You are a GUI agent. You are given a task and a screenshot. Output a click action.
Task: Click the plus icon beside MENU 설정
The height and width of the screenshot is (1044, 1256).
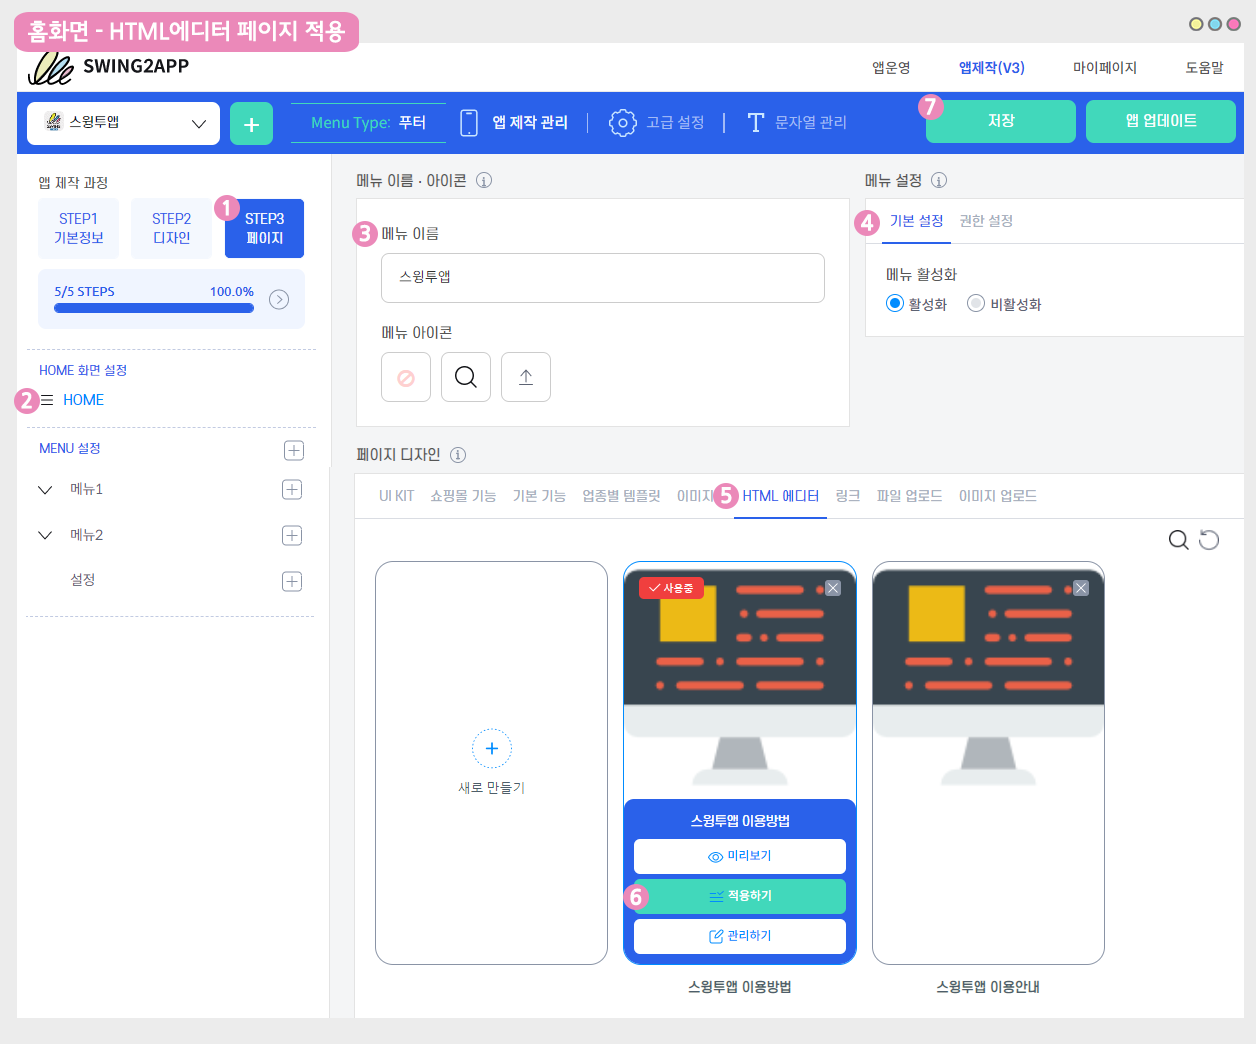[x=294, y=450]
